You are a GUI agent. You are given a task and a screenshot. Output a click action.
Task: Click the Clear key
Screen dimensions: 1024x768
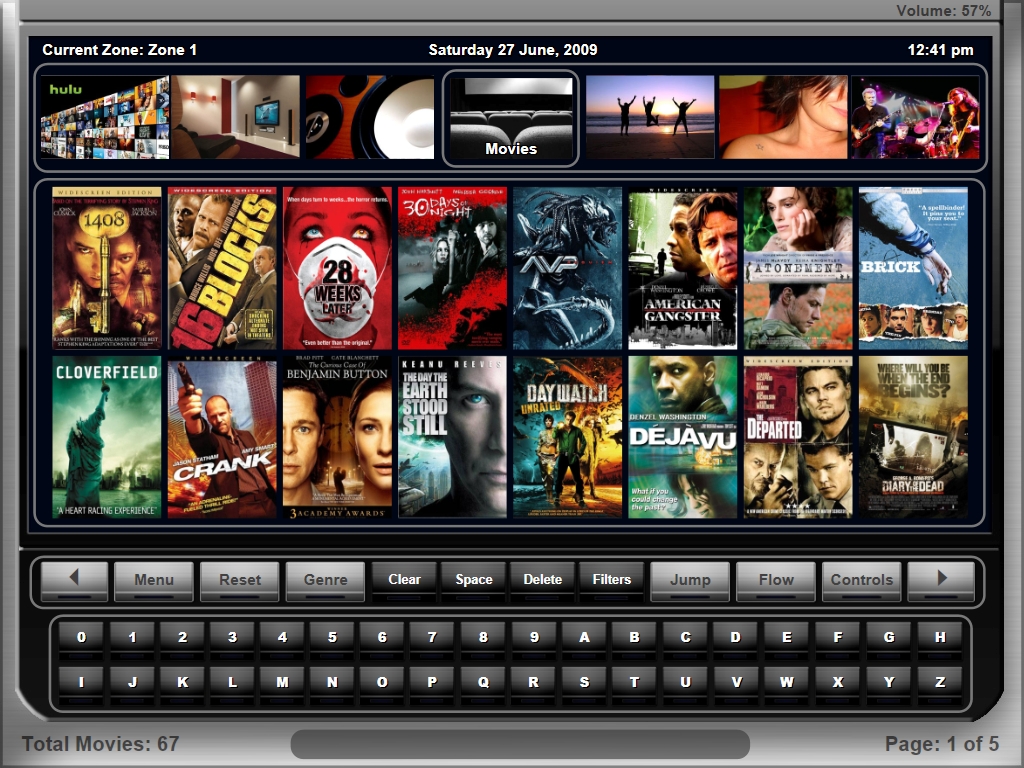[404, 581]
